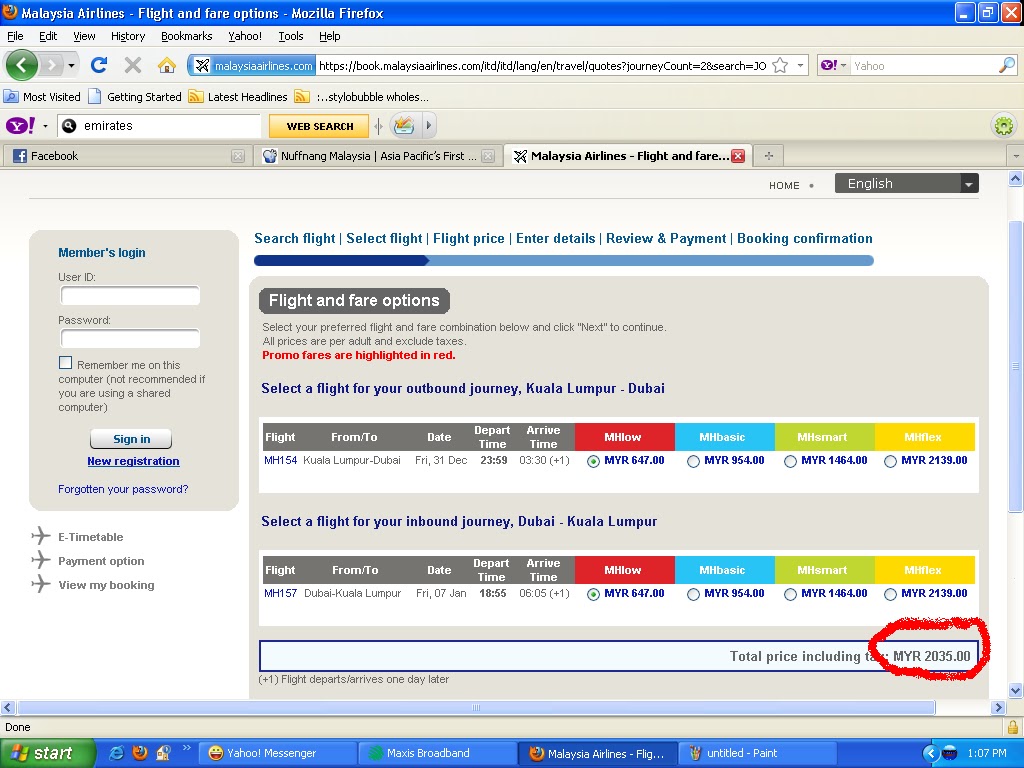Switch to Yahoo! Messenger in the taskbar

277,753
